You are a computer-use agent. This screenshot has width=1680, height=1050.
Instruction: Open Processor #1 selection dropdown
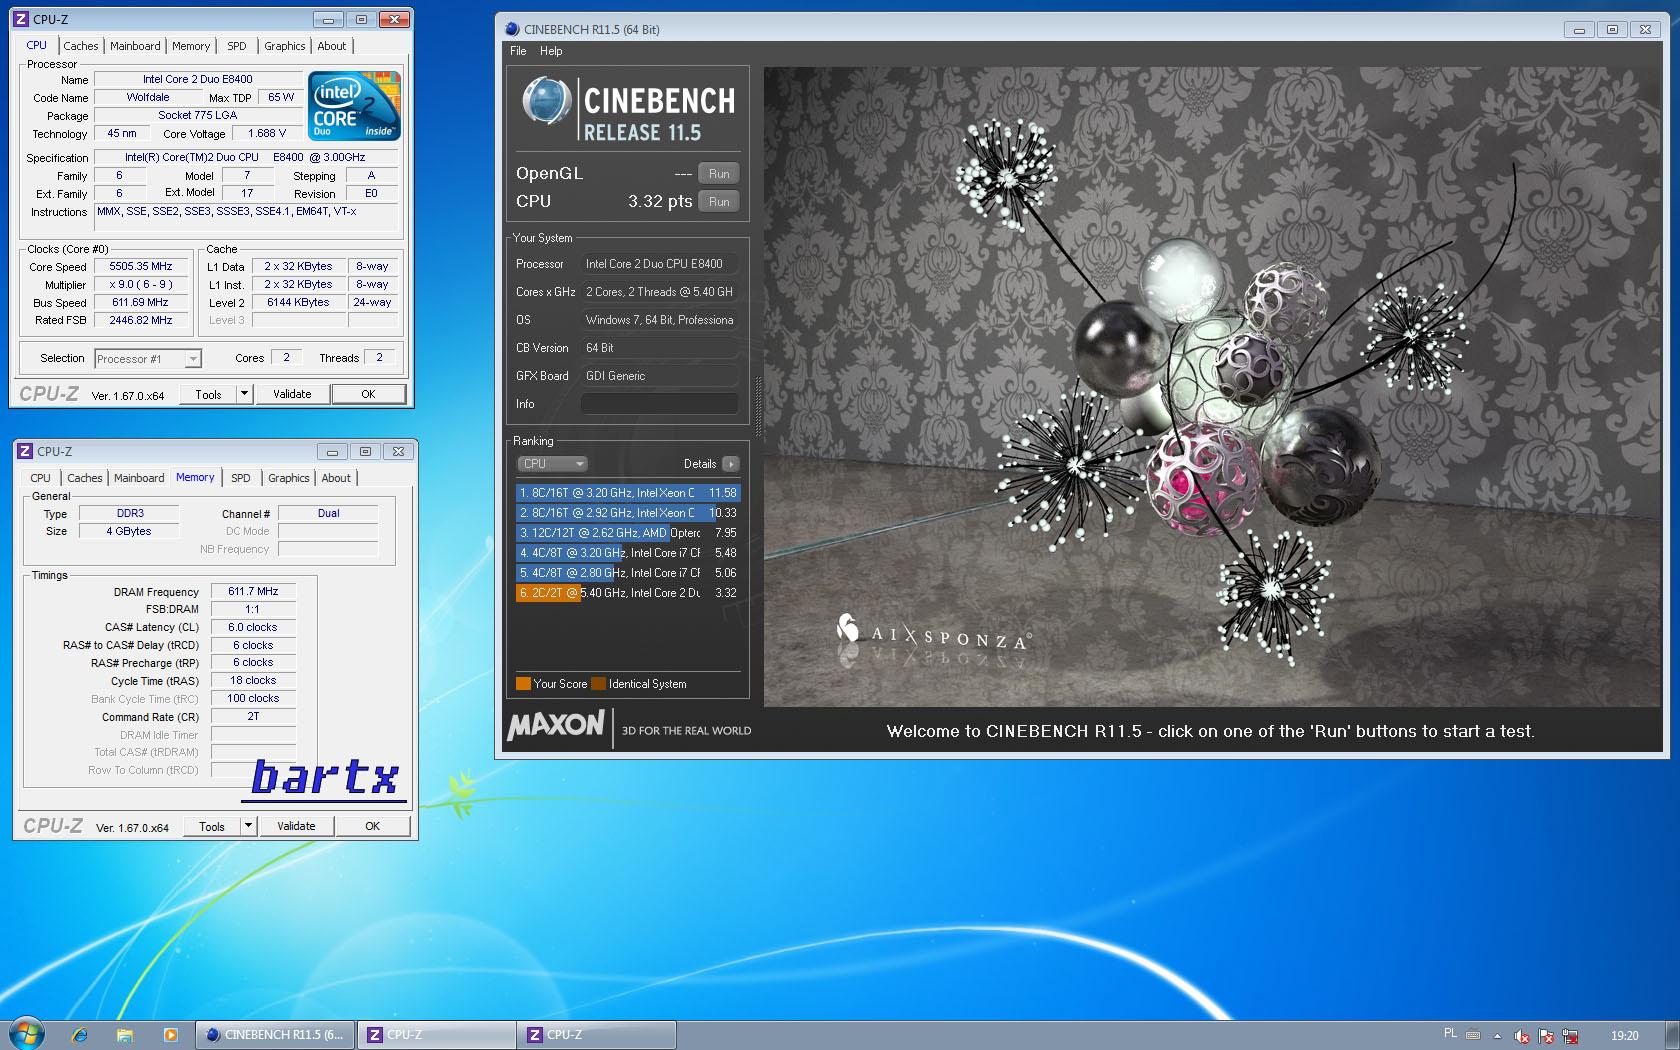pyautogui.click(x=148, y=358)
